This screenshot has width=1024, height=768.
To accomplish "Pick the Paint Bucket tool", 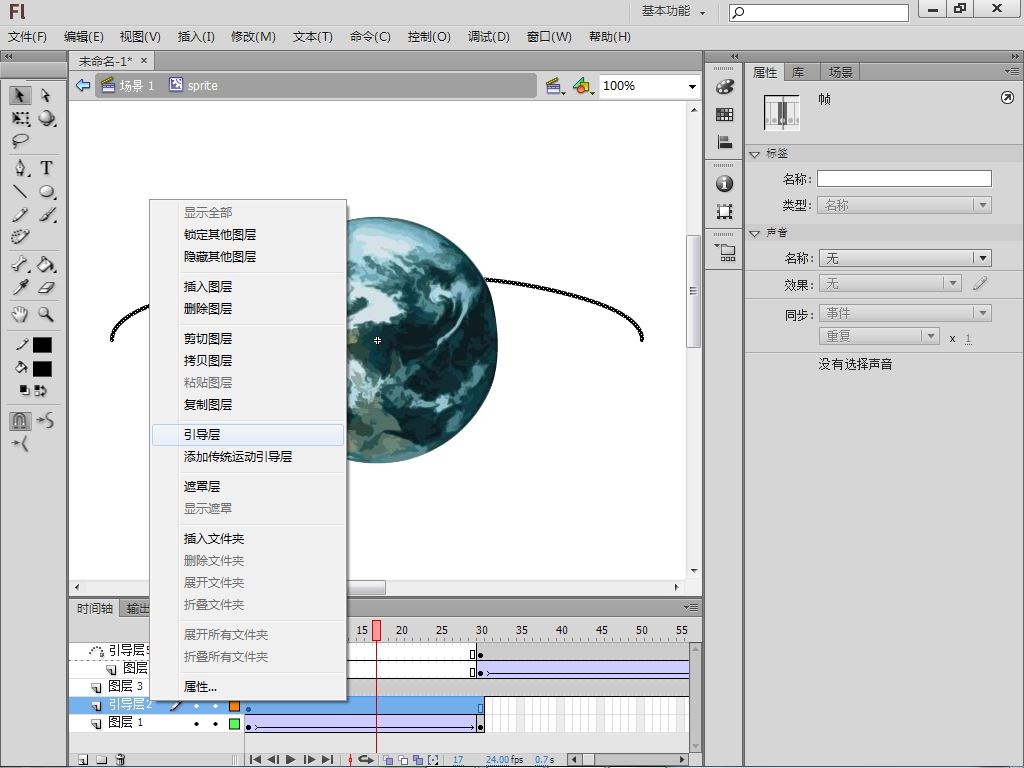I will pyautogui.click(x=46, y=265).
